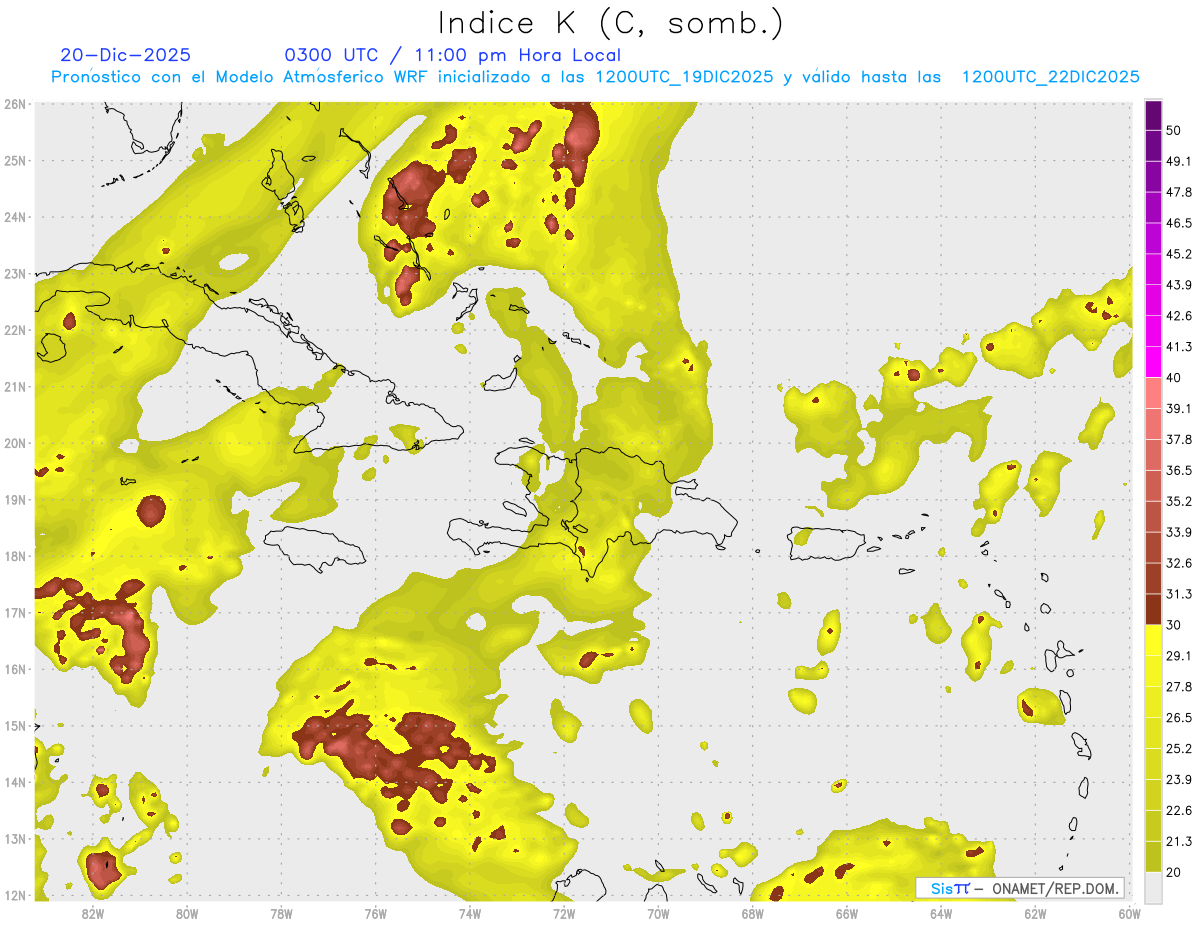Click the colorbar value 22.6
The height and width of the screenshot is (927, 1200).
[1179, 811]
